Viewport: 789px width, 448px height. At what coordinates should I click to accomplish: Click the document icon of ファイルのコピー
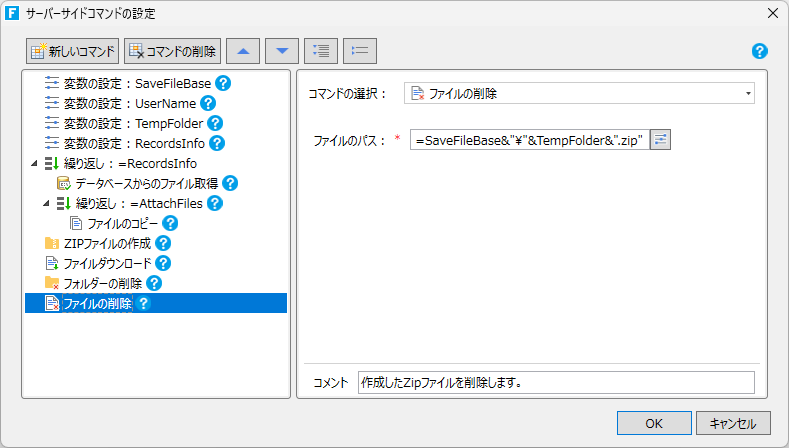click(x=76, y=223)
